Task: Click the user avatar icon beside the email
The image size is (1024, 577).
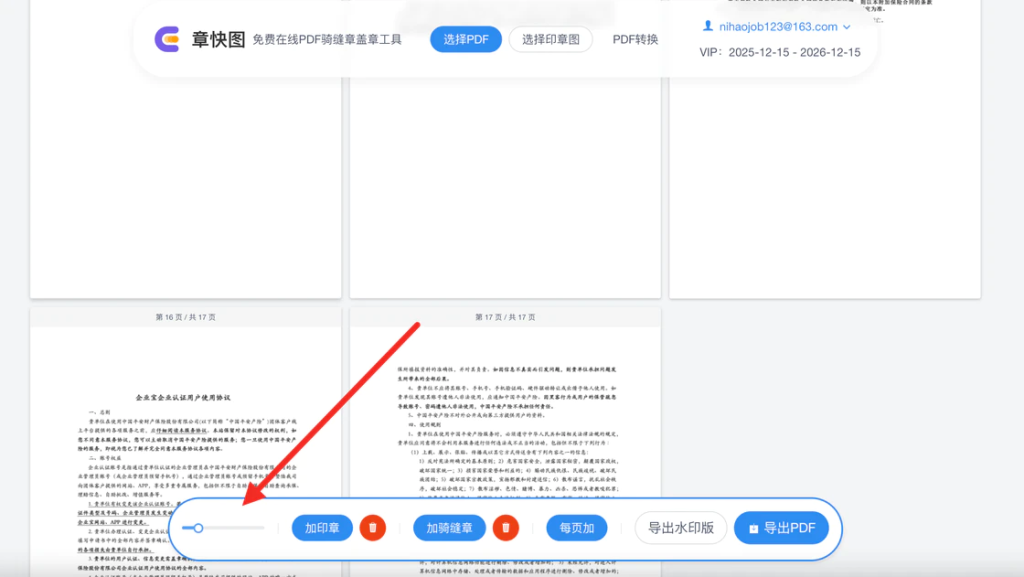Action: (708, 26)
